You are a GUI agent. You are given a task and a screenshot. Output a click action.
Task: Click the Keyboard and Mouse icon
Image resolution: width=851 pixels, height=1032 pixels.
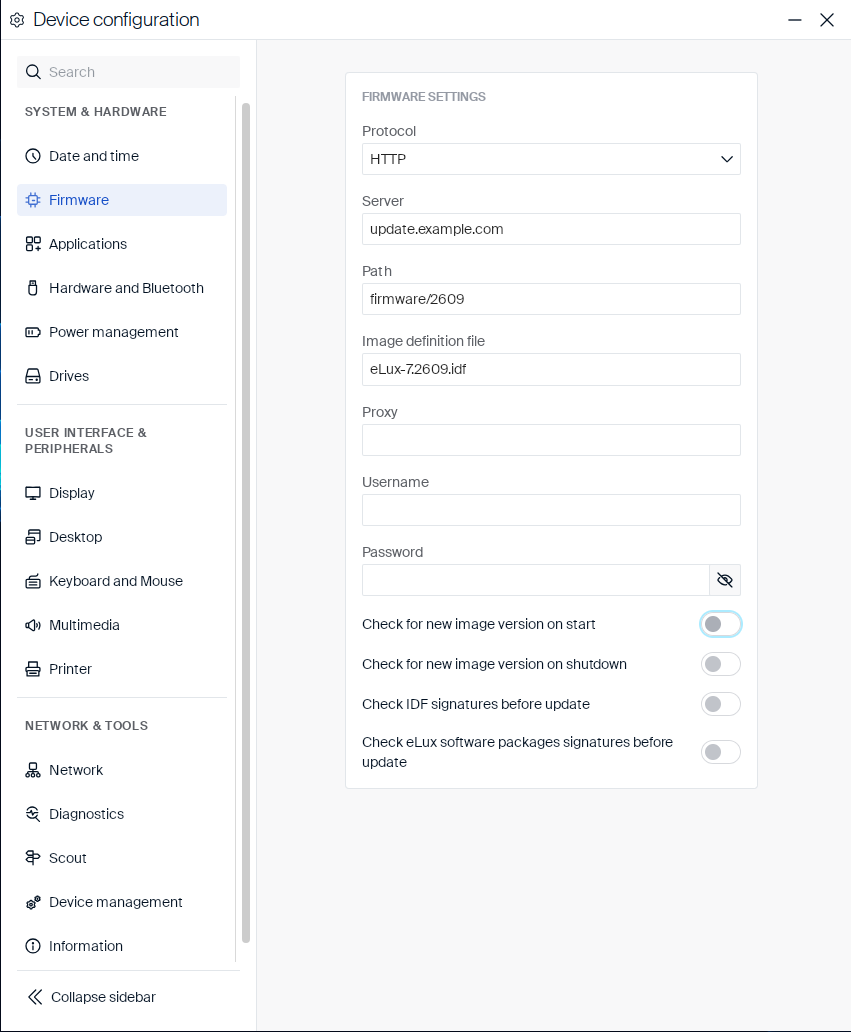pyautogui.click(x=33, y=581)
